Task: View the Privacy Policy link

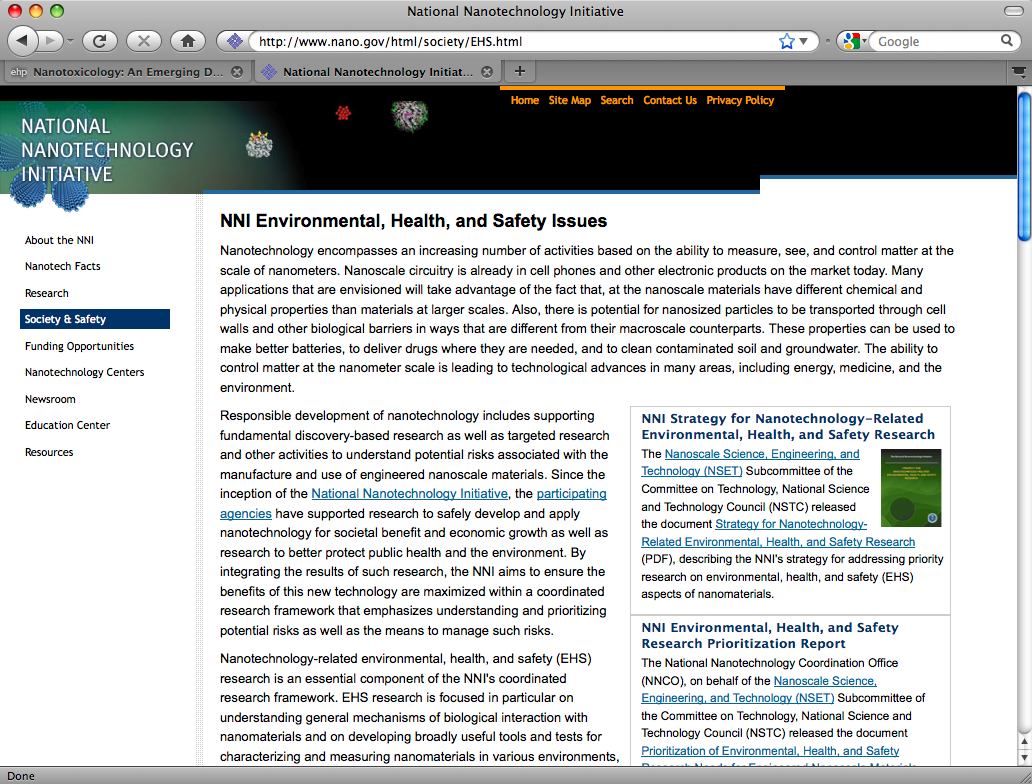Action: point(740,100)
